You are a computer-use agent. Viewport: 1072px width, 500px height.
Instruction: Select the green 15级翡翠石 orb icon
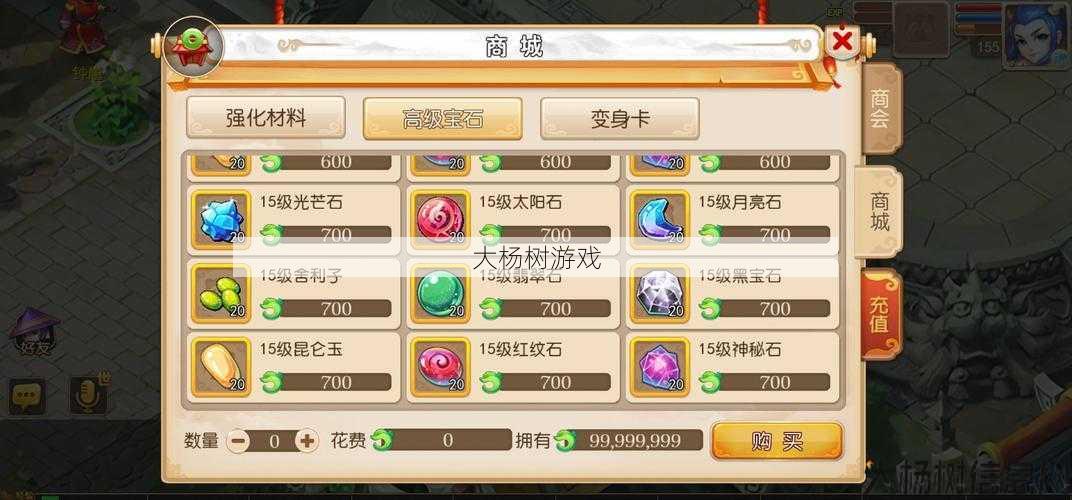click(440, 293)
